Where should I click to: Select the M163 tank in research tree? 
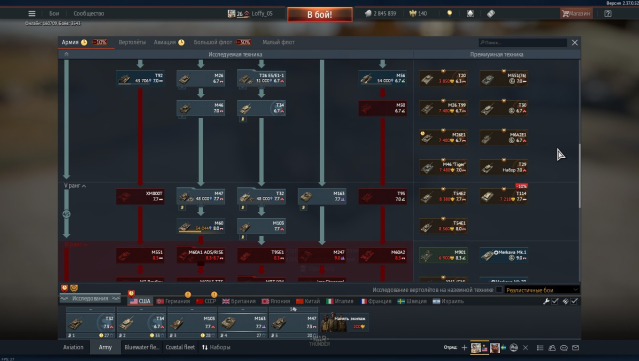[322, 196]
